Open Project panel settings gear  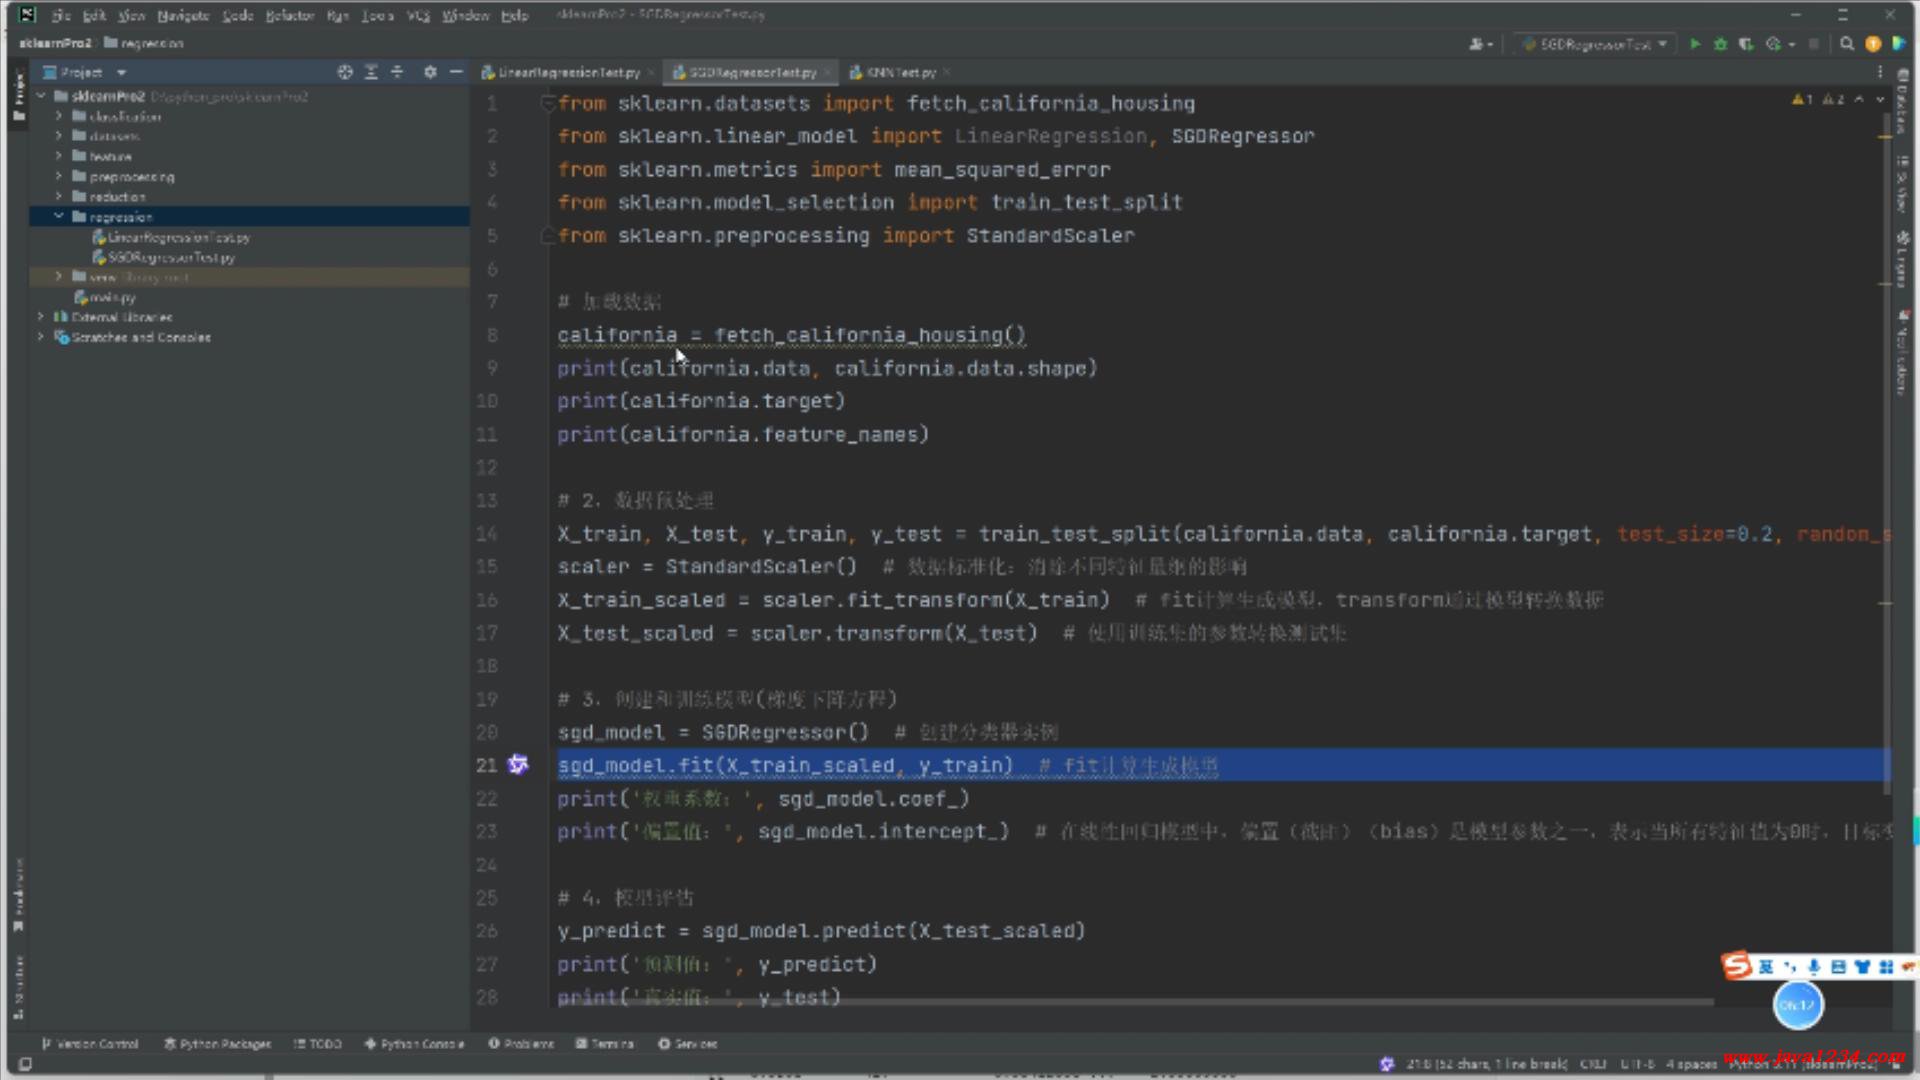point(430,72)
